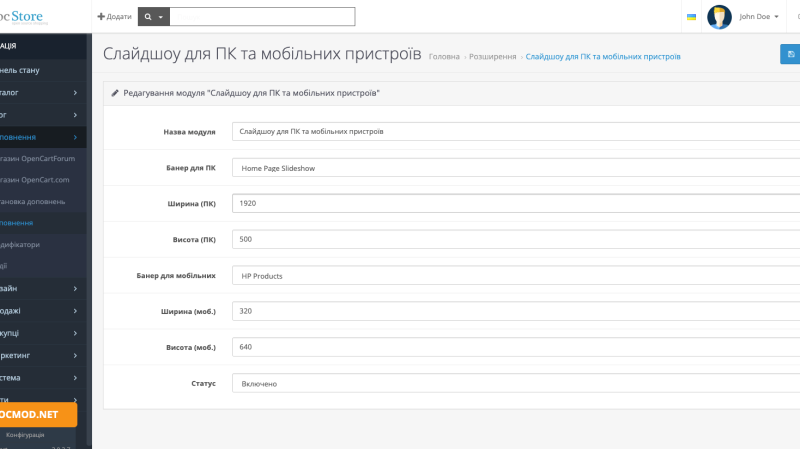
Task: Focus the Висота (моб.) field
Action: [516, 347]
